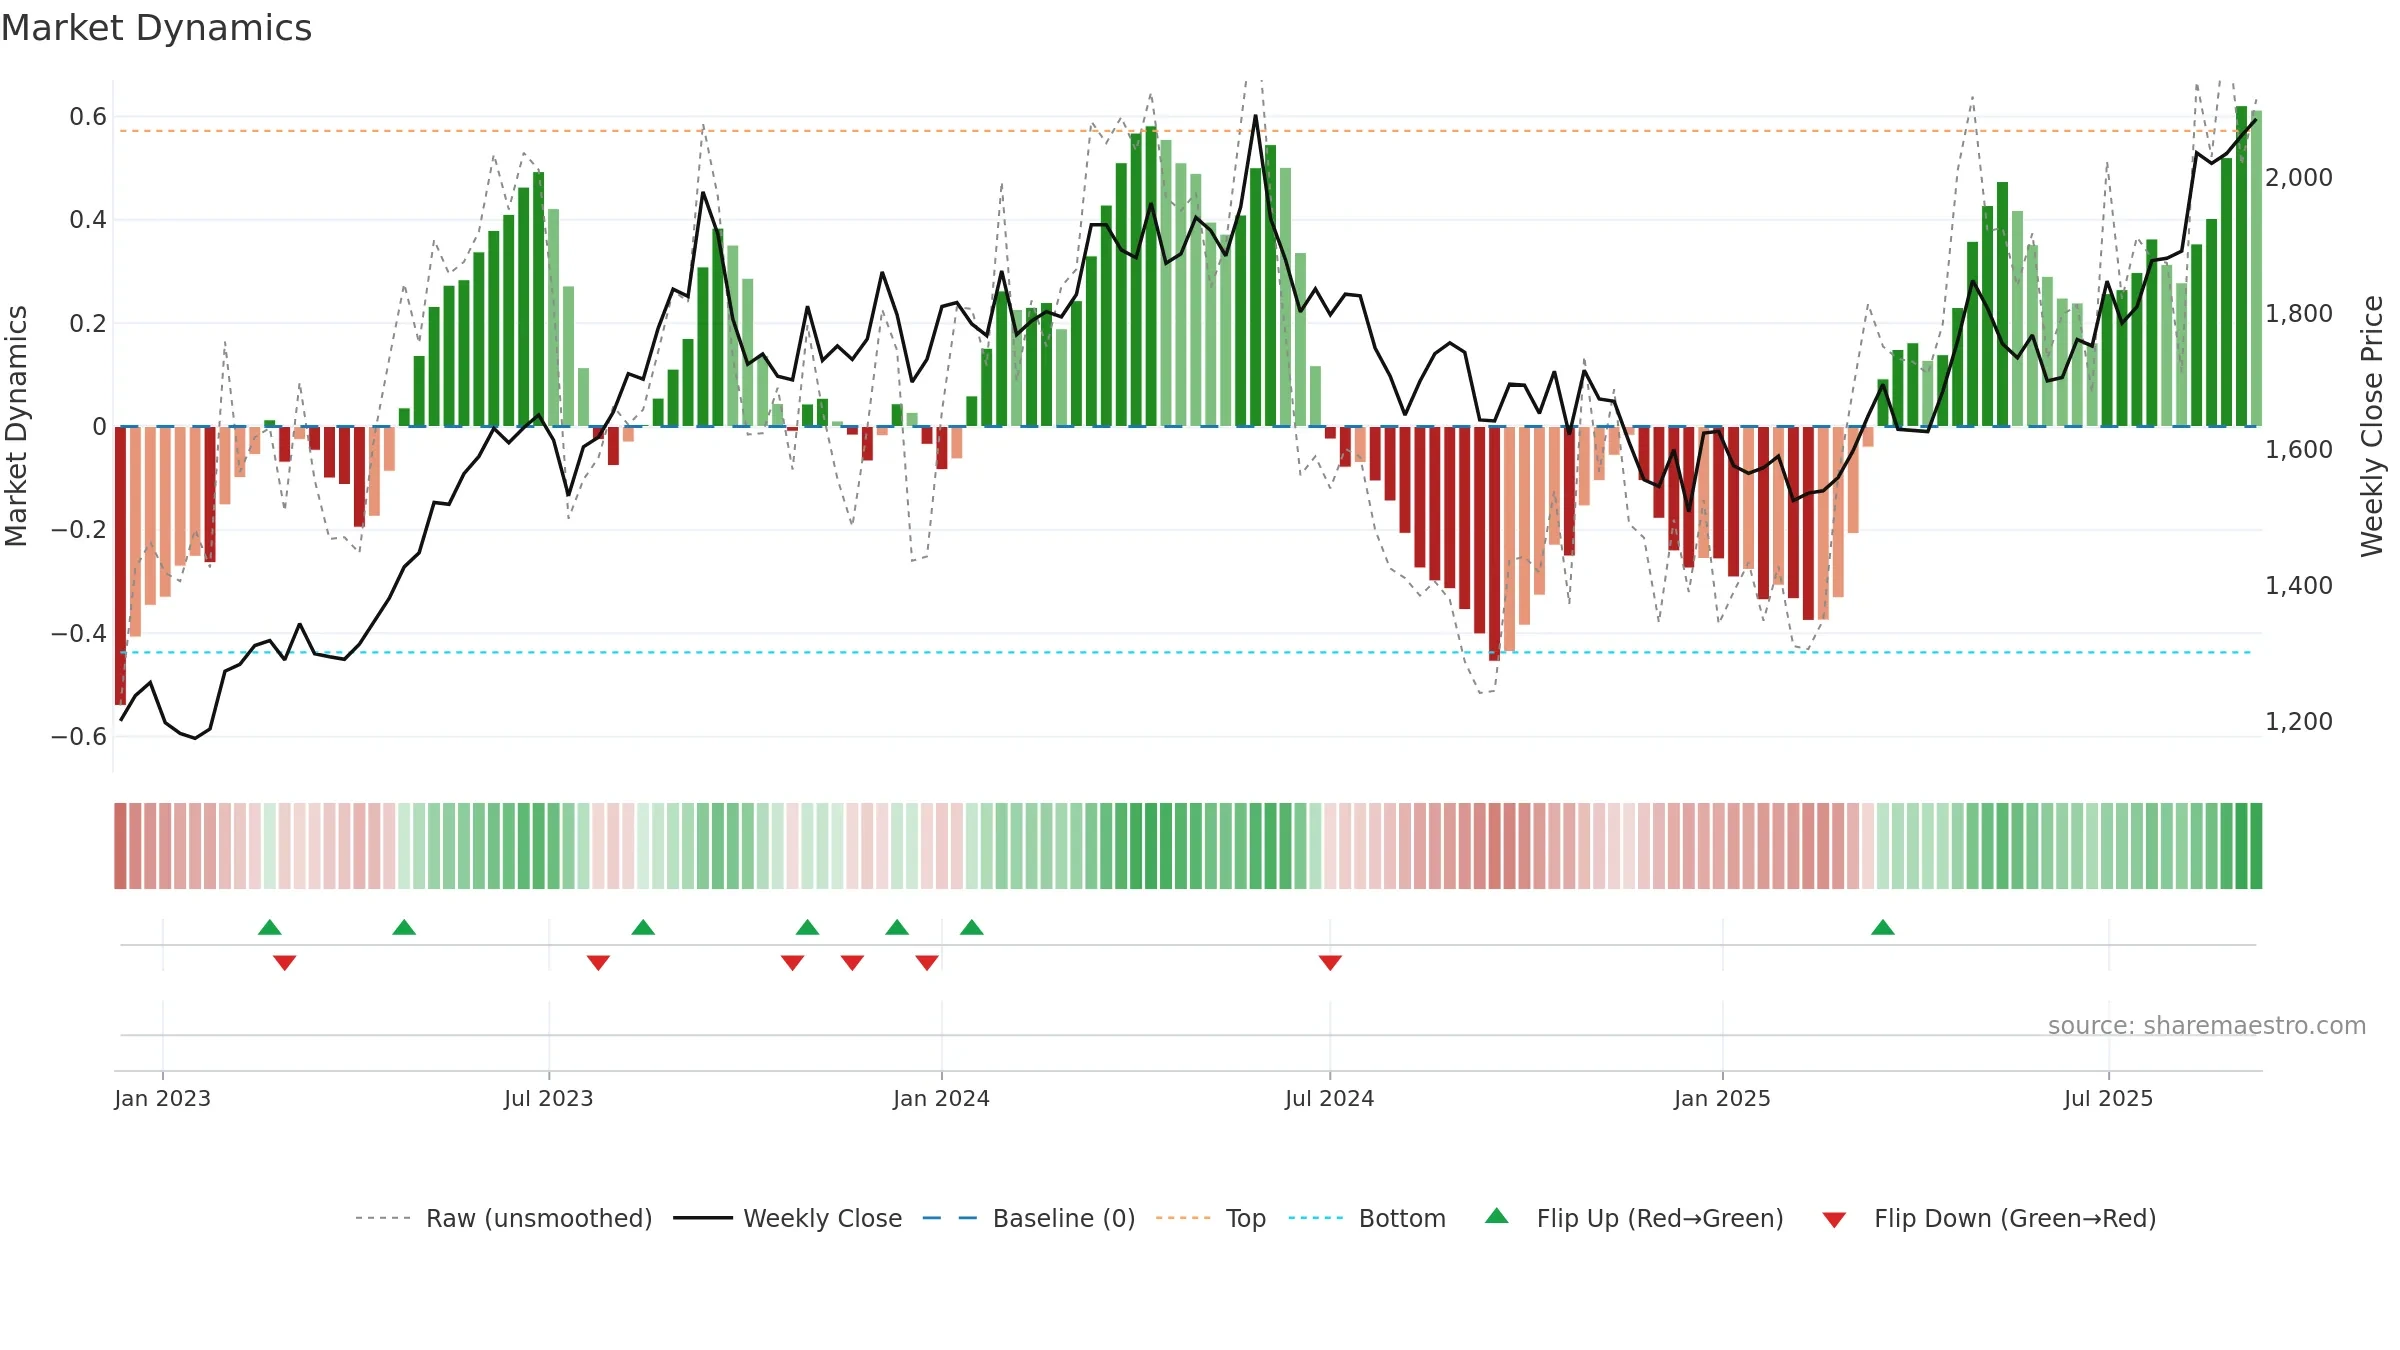
Task: Click the 1,200 price axis label
Action: click(2299, 722)
